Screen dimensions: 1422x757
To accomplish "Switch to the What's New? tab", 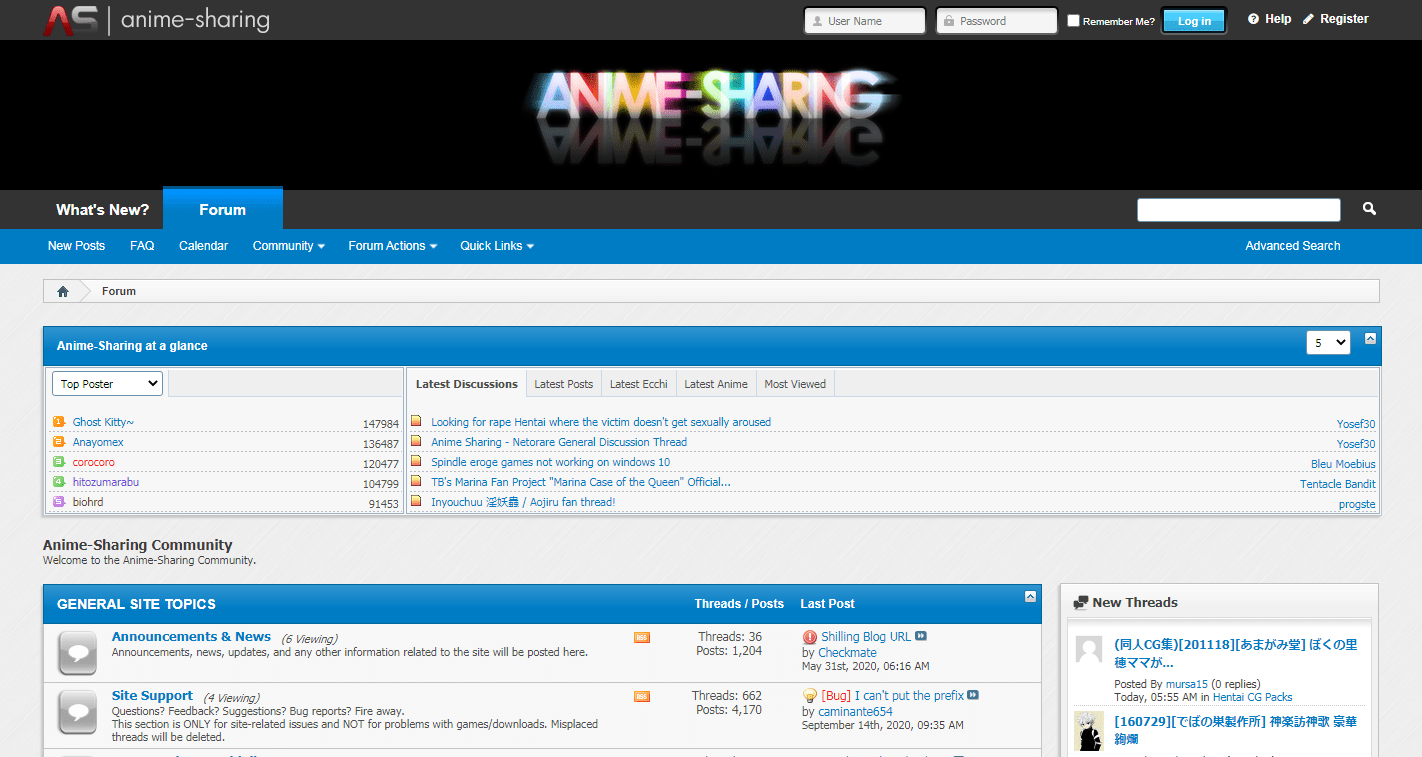I will click(102, 210).
